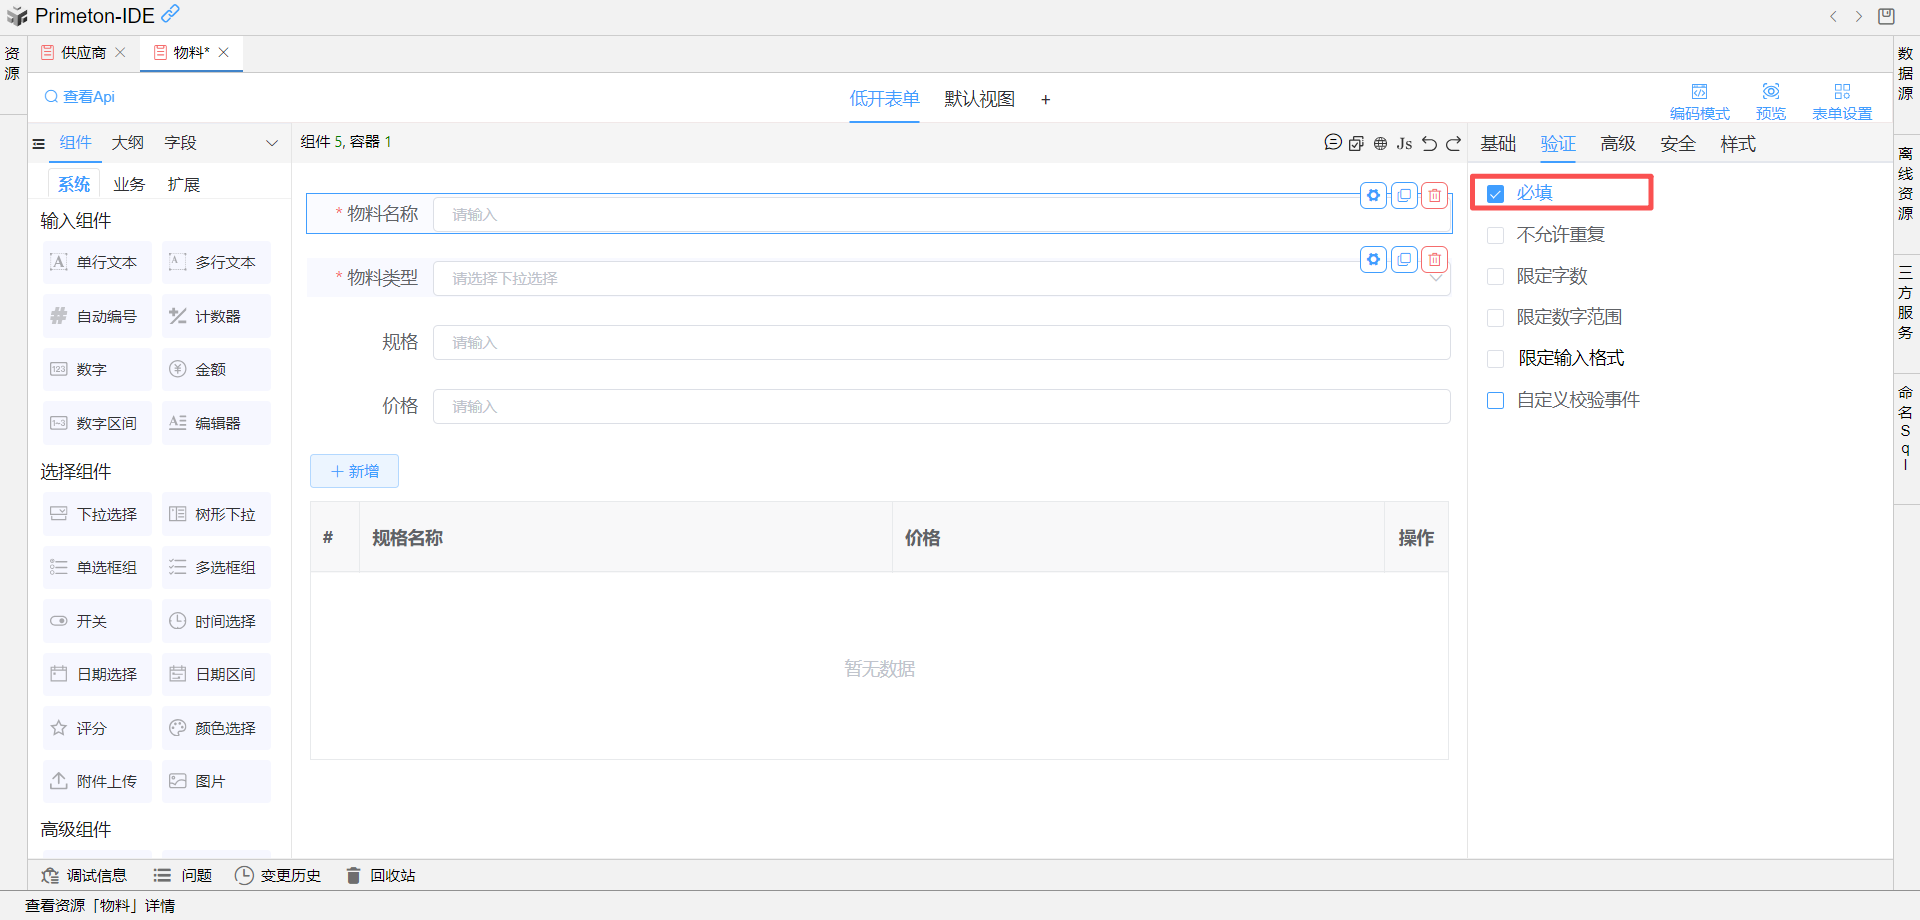Click the globe icon in designer toolbar

pyautogui.click(x=1380, y=143)
